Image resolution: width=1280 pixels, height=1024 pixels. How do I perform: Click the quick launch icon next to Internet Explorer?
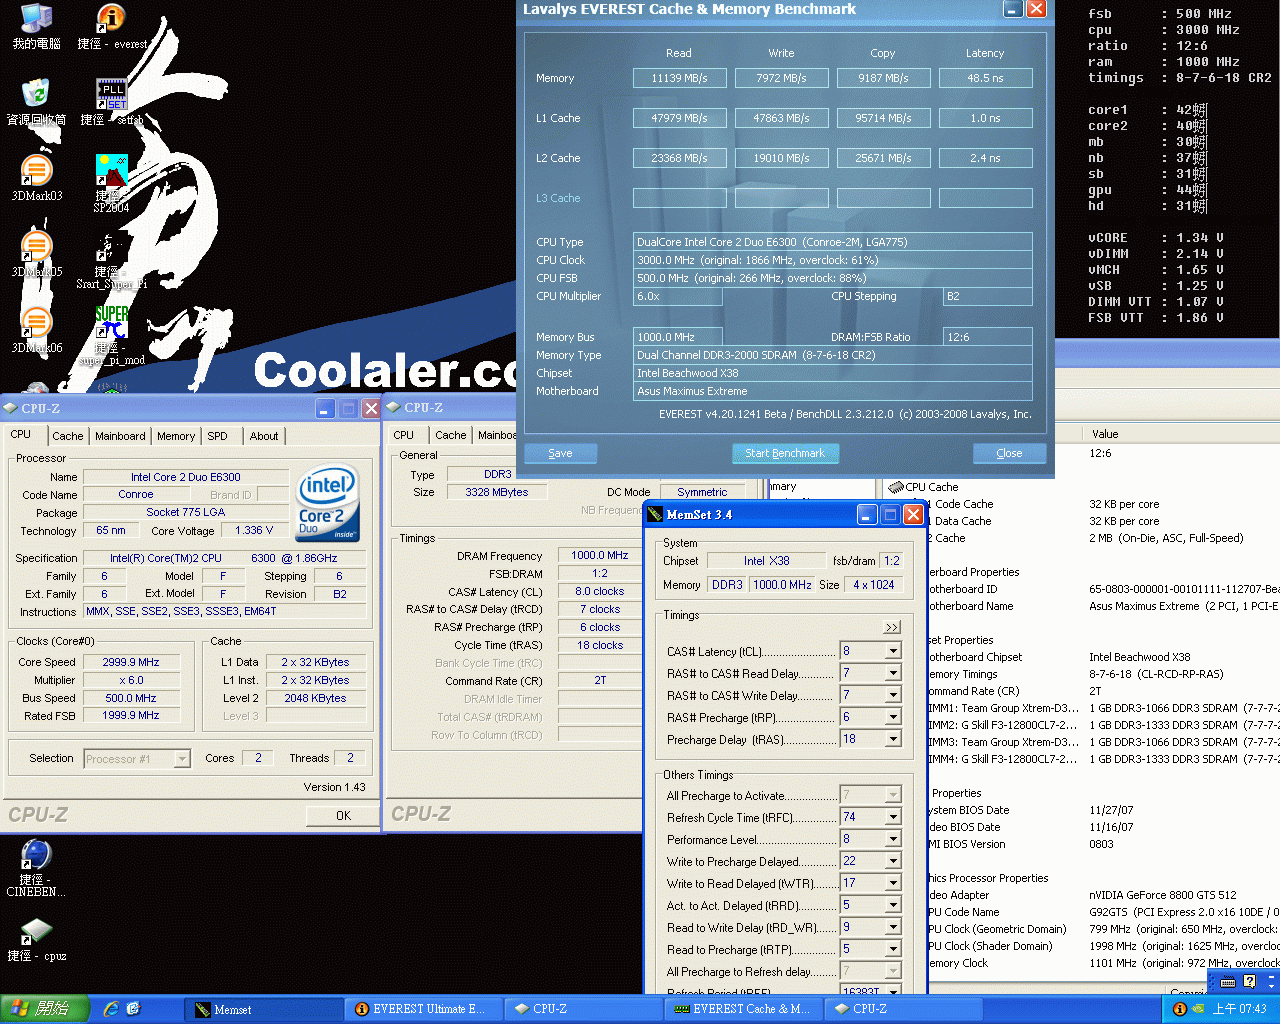[x=133, y=1009]
